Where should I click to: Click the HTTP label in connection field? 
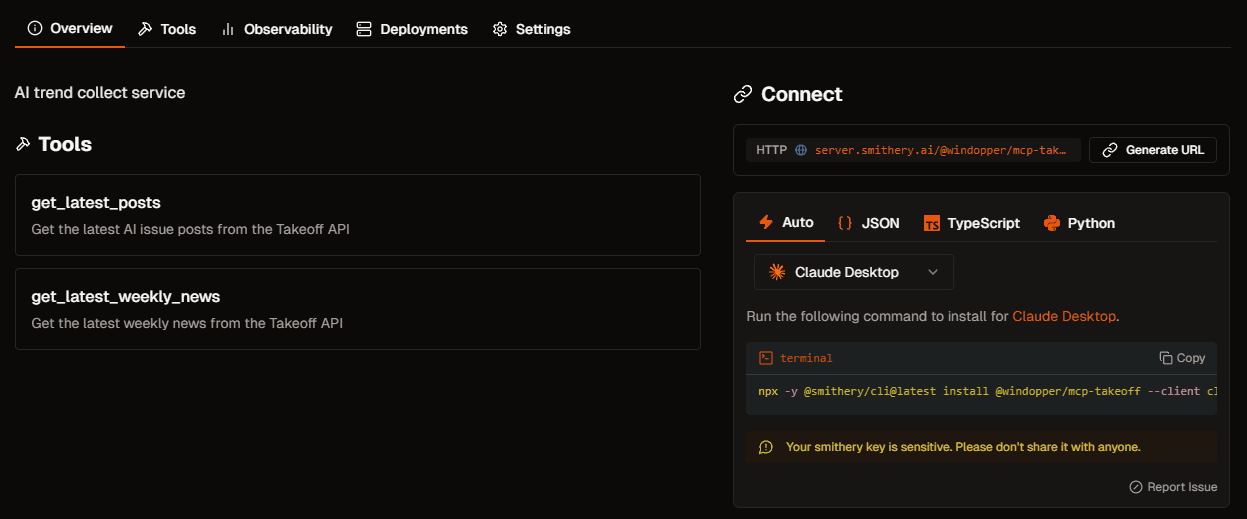tap(771, 150)
